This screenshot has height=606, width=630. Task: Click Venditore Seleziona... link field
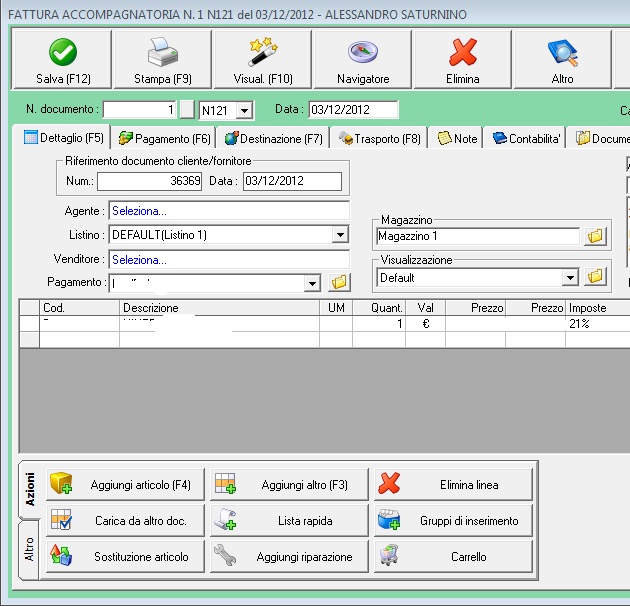coord(229,260)
